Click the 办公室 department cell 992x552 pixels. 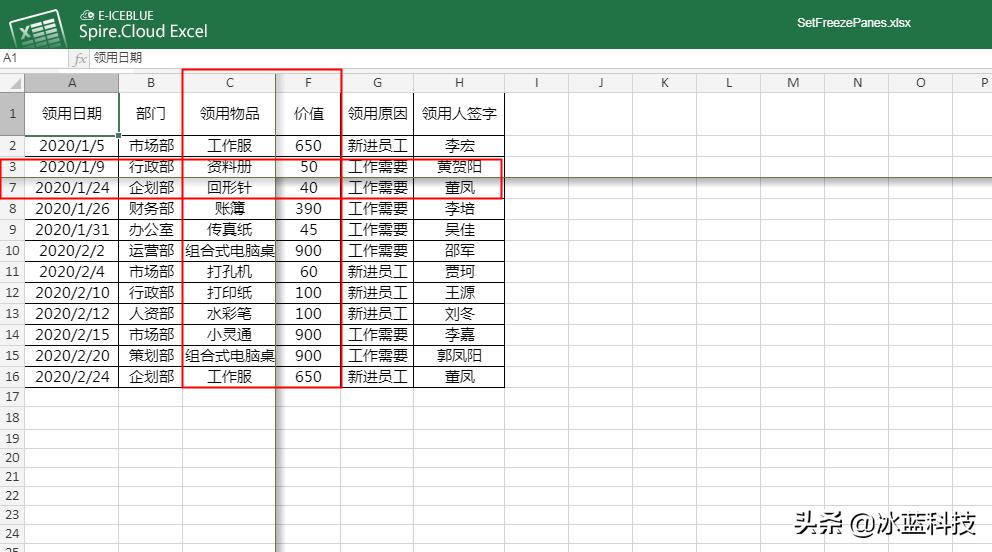(x=151, y=230)
